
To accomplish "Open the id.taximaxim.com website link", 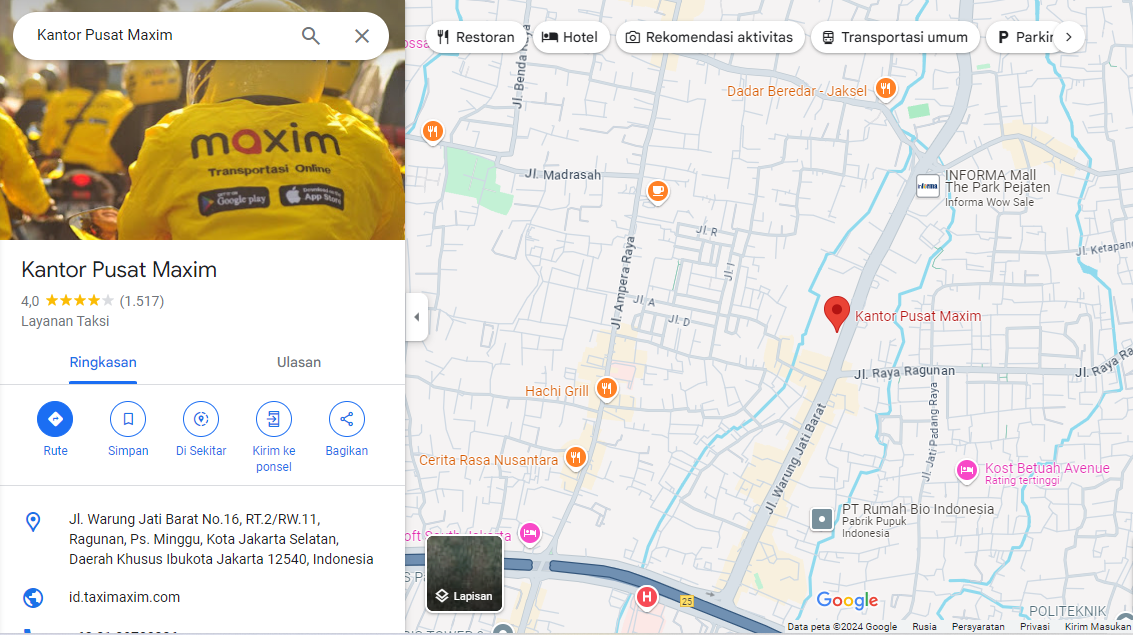I will (124, 597).
